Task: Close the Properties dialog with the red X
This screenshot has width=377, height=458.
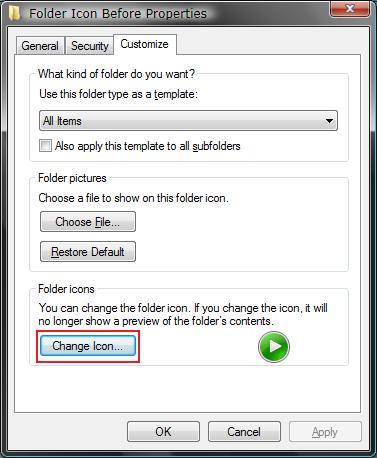Action: [x=349, y=8]
